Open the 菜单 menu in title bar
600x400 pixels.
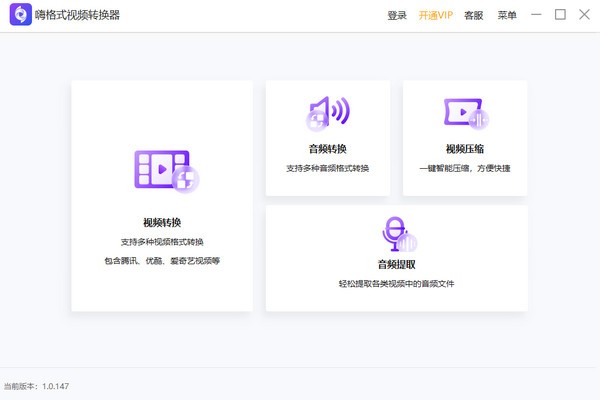click(507, 15)
